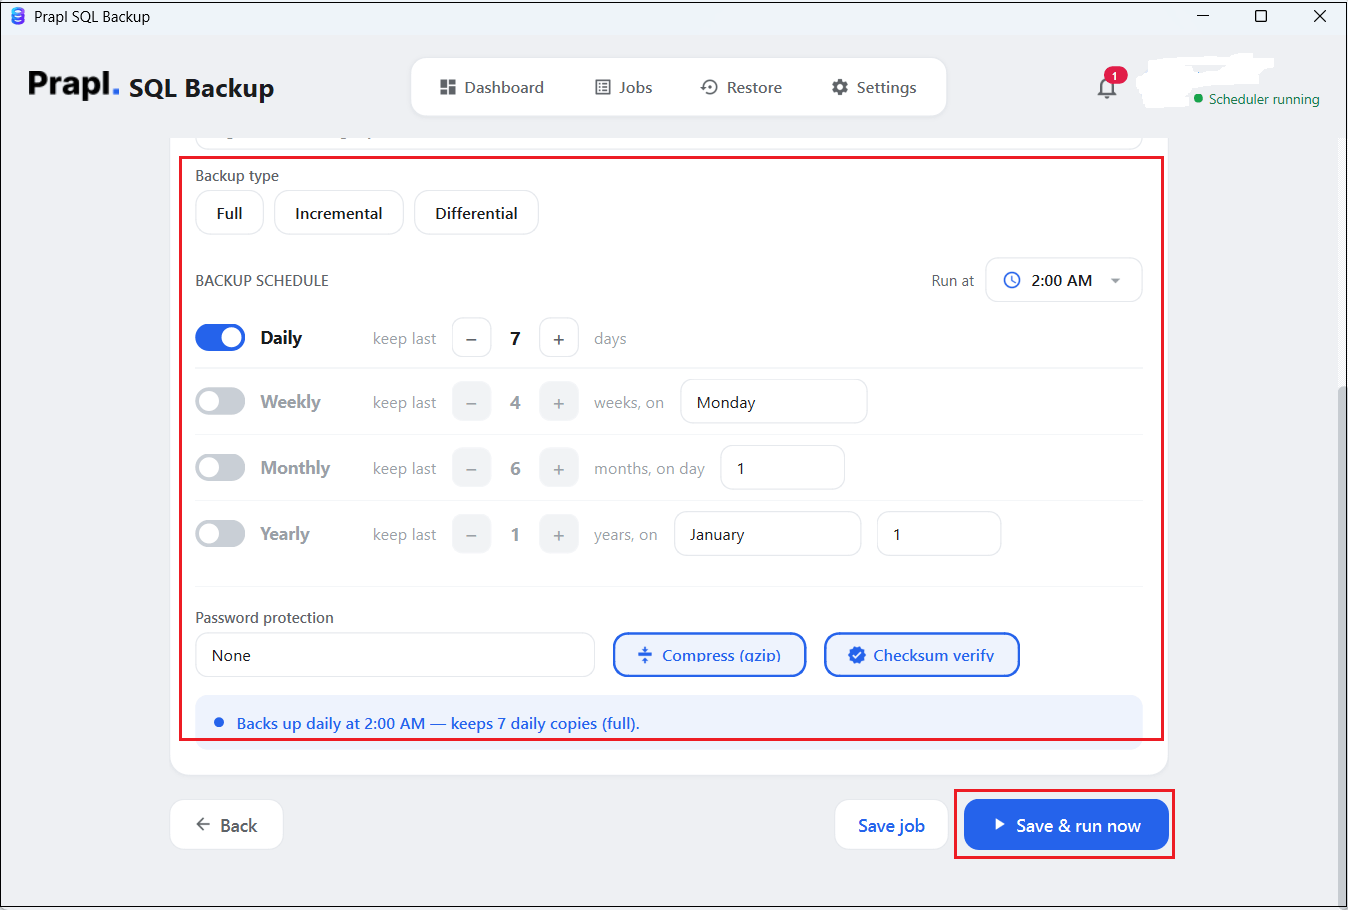Open the Run at time dropdown
The height and width of the screenshot is (910, 1348).
[x=1064, y=280]
